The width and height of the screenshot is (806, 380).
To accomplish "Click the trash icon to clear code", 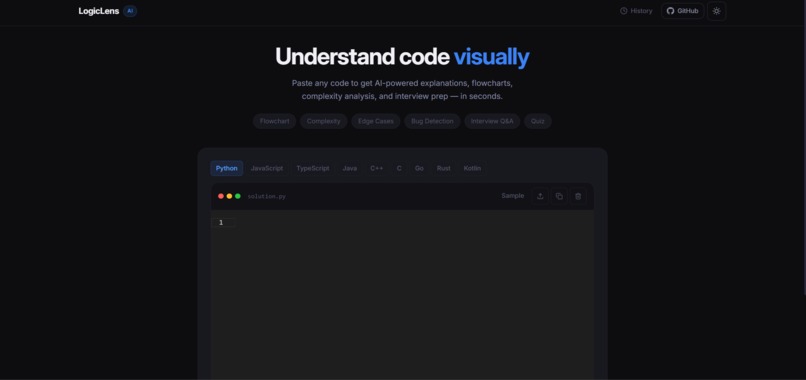I will click(x=578, y=196).
